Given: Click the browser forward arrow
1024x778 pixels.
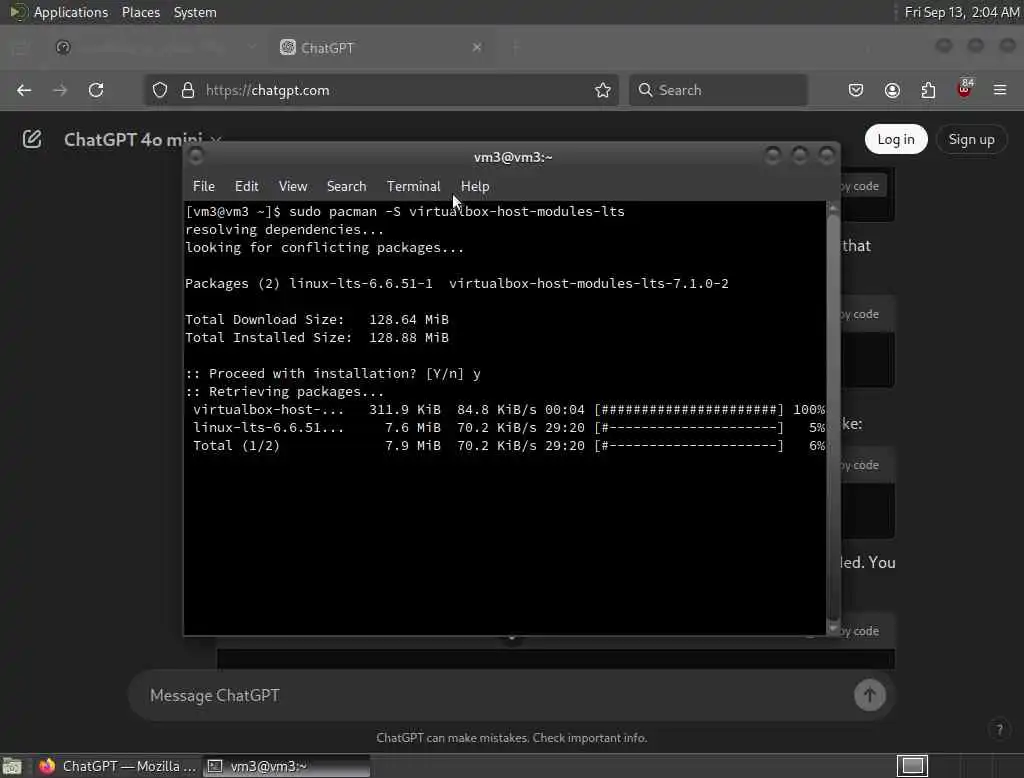Looking at the screenshot, I should [60, 90].
